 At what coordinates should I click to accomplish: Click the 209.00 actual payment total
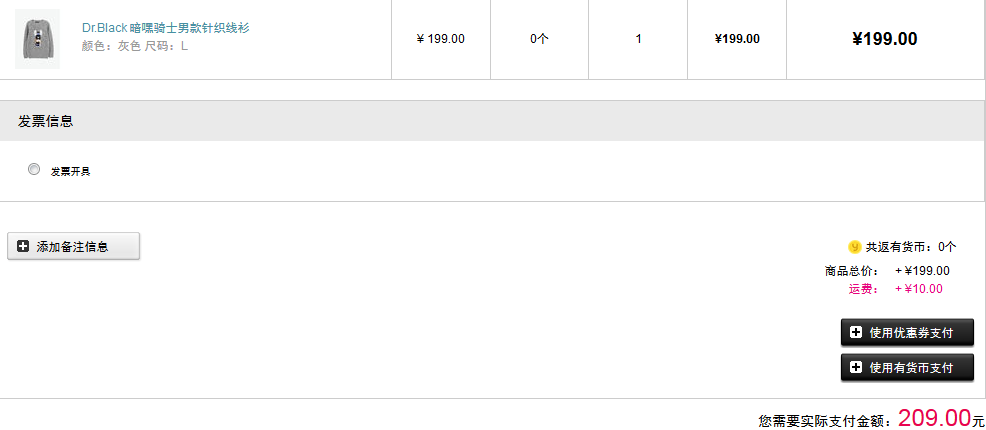point(934,417)
